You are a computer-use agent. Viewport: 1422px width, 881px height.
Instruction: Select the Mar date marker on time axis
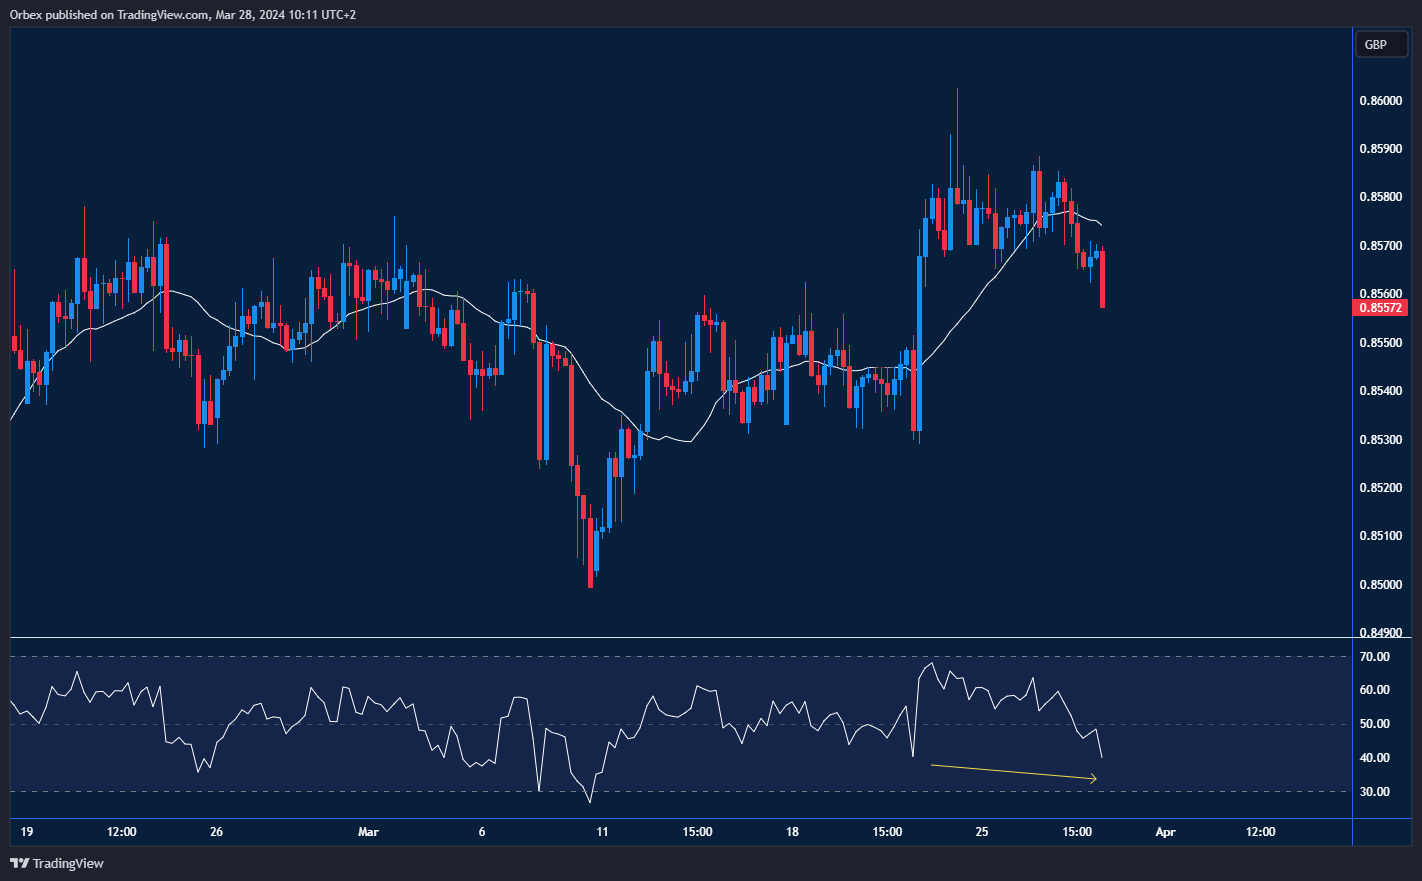click(x=368, y=832)
